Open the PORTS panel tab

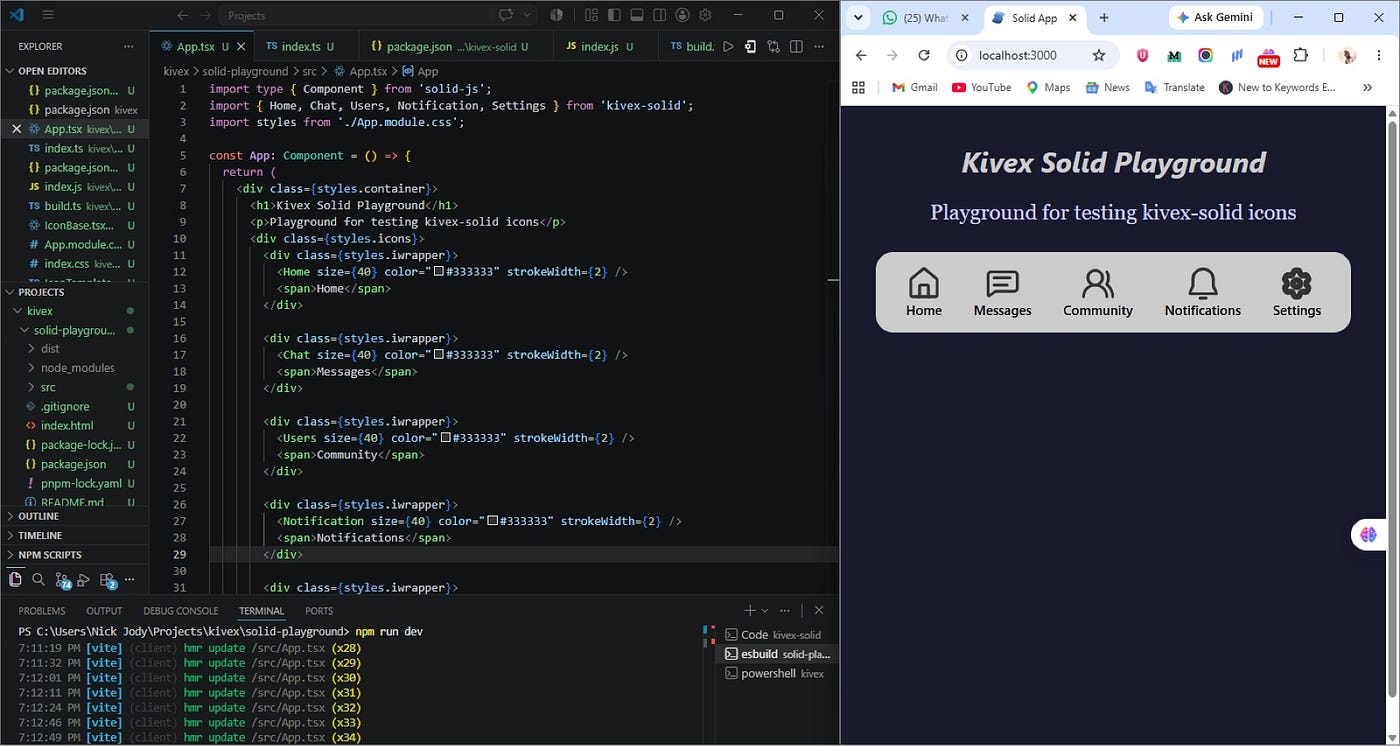click(319, 611)
